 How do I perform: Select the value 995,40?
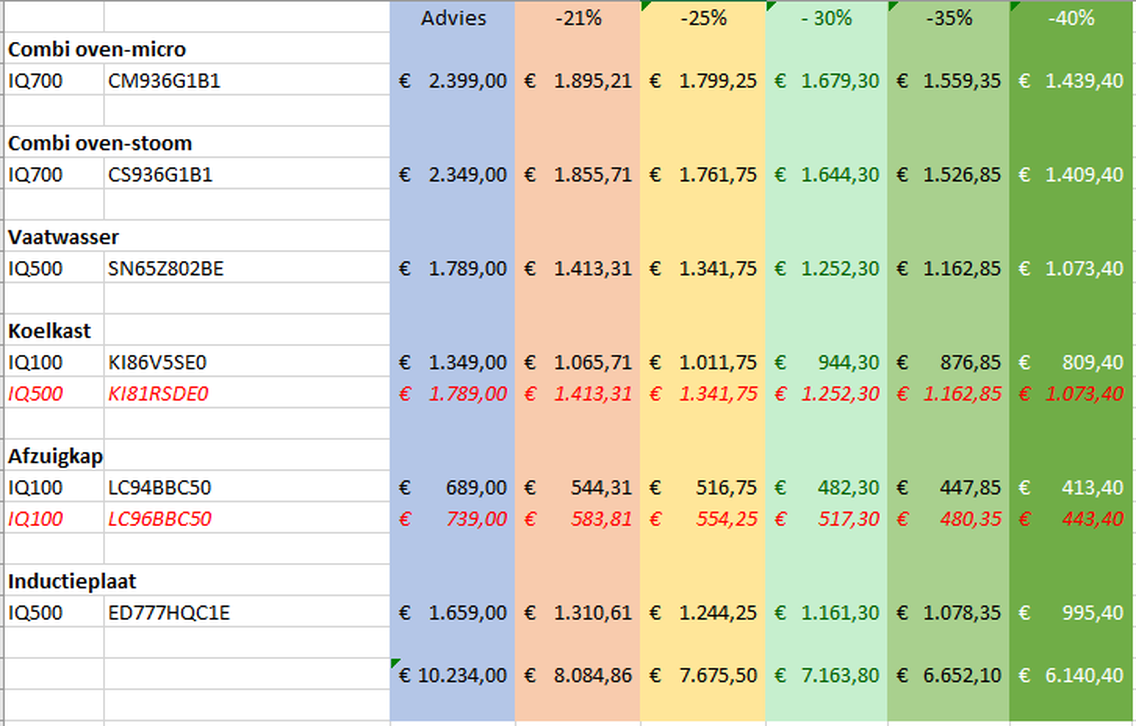(1072, 612)
